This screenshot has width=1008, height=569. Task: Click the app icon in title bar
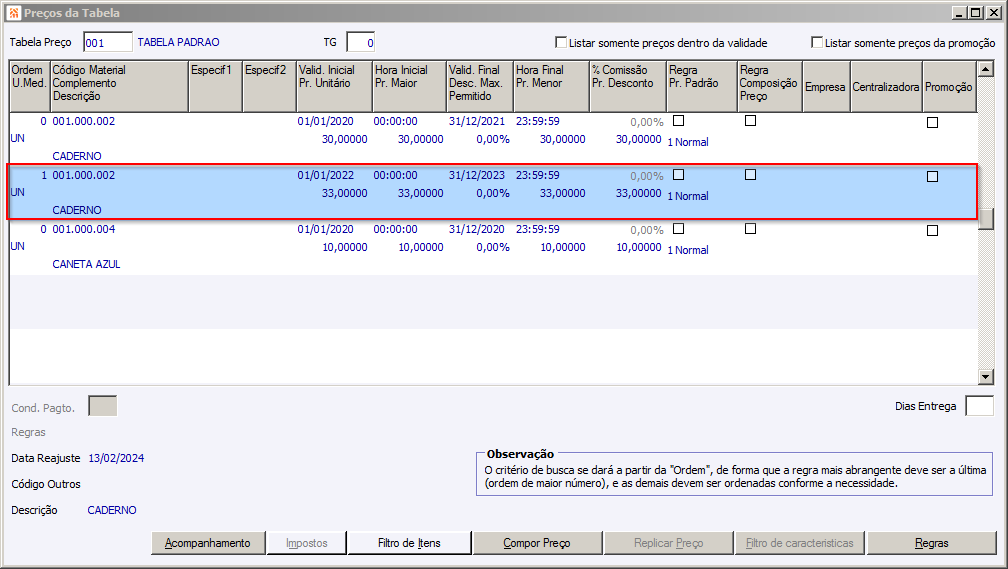(13, 13)
